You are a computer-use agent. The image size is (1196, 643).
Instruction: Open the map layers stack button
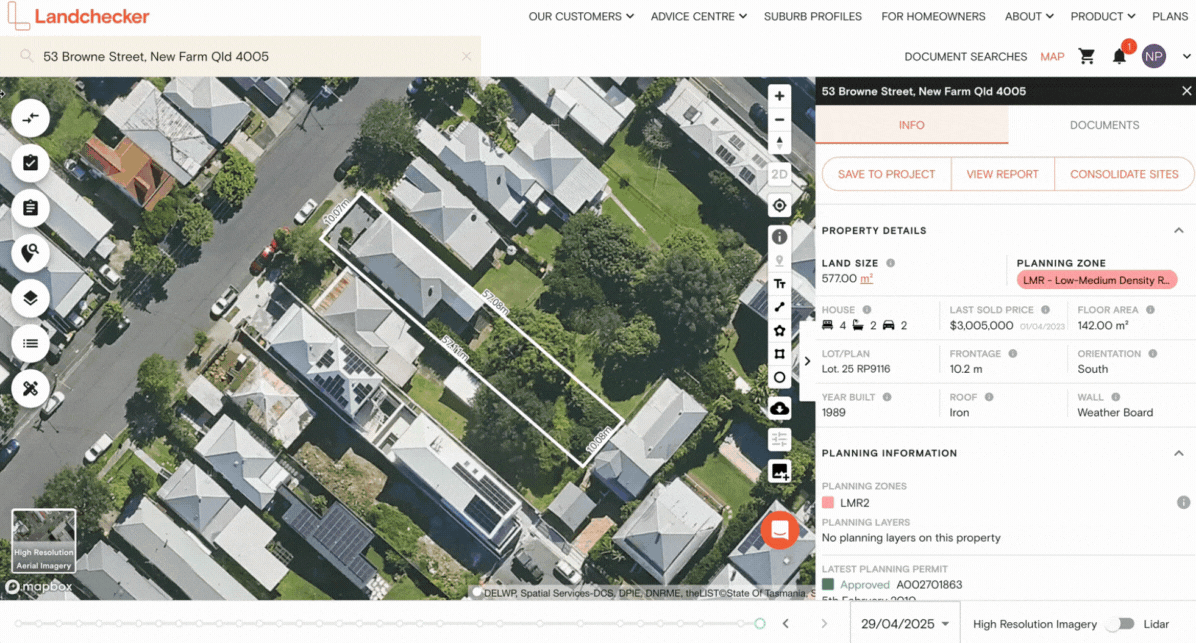pos(31,298)
